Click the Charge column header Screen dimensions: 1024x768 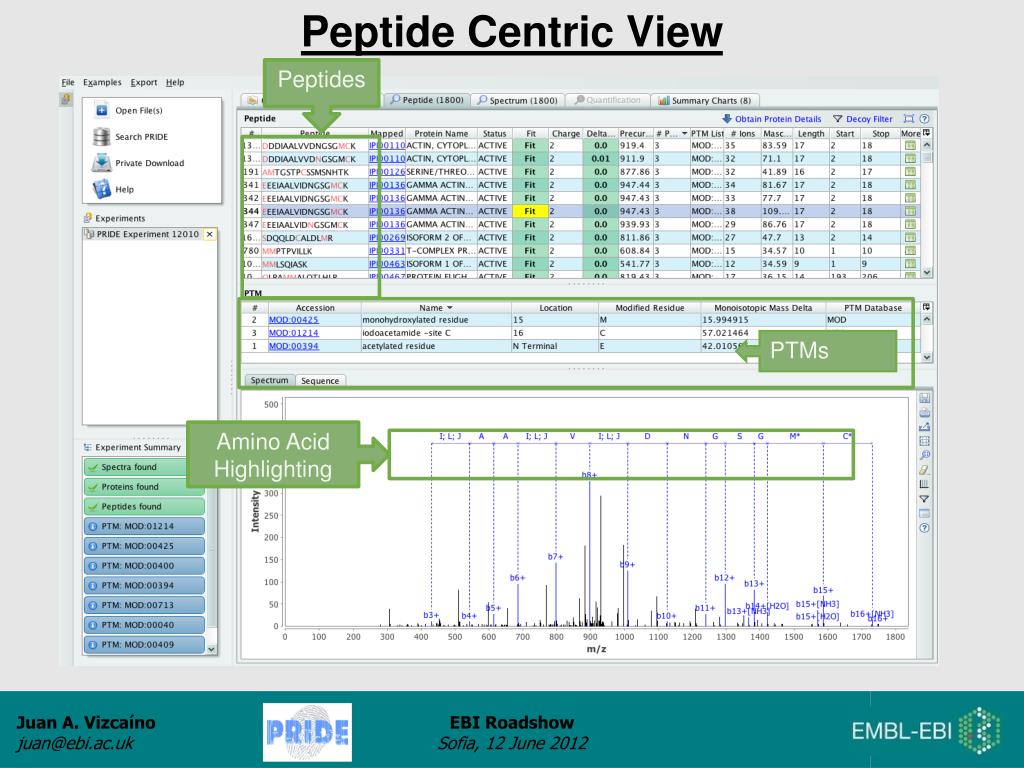click(x=565, y=133)
